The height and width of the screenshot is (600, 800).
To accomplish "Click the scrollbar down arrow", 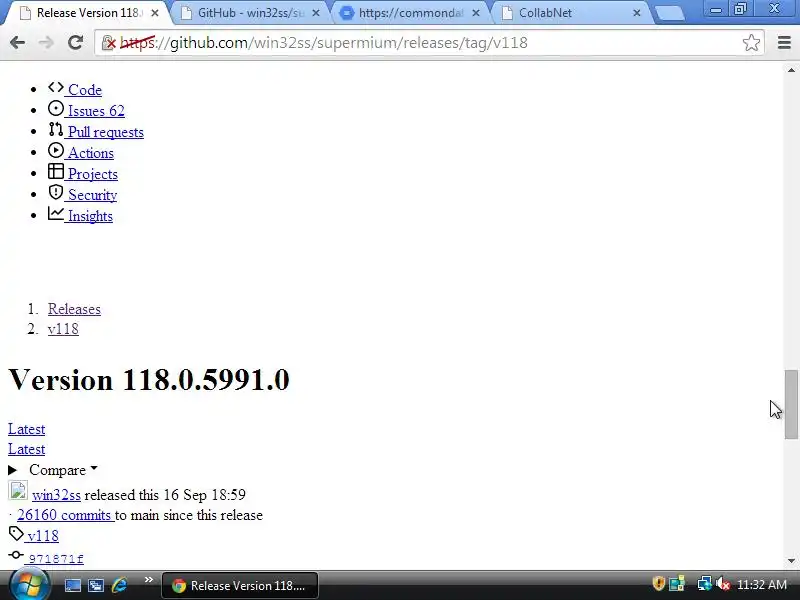I will point(791,561).
